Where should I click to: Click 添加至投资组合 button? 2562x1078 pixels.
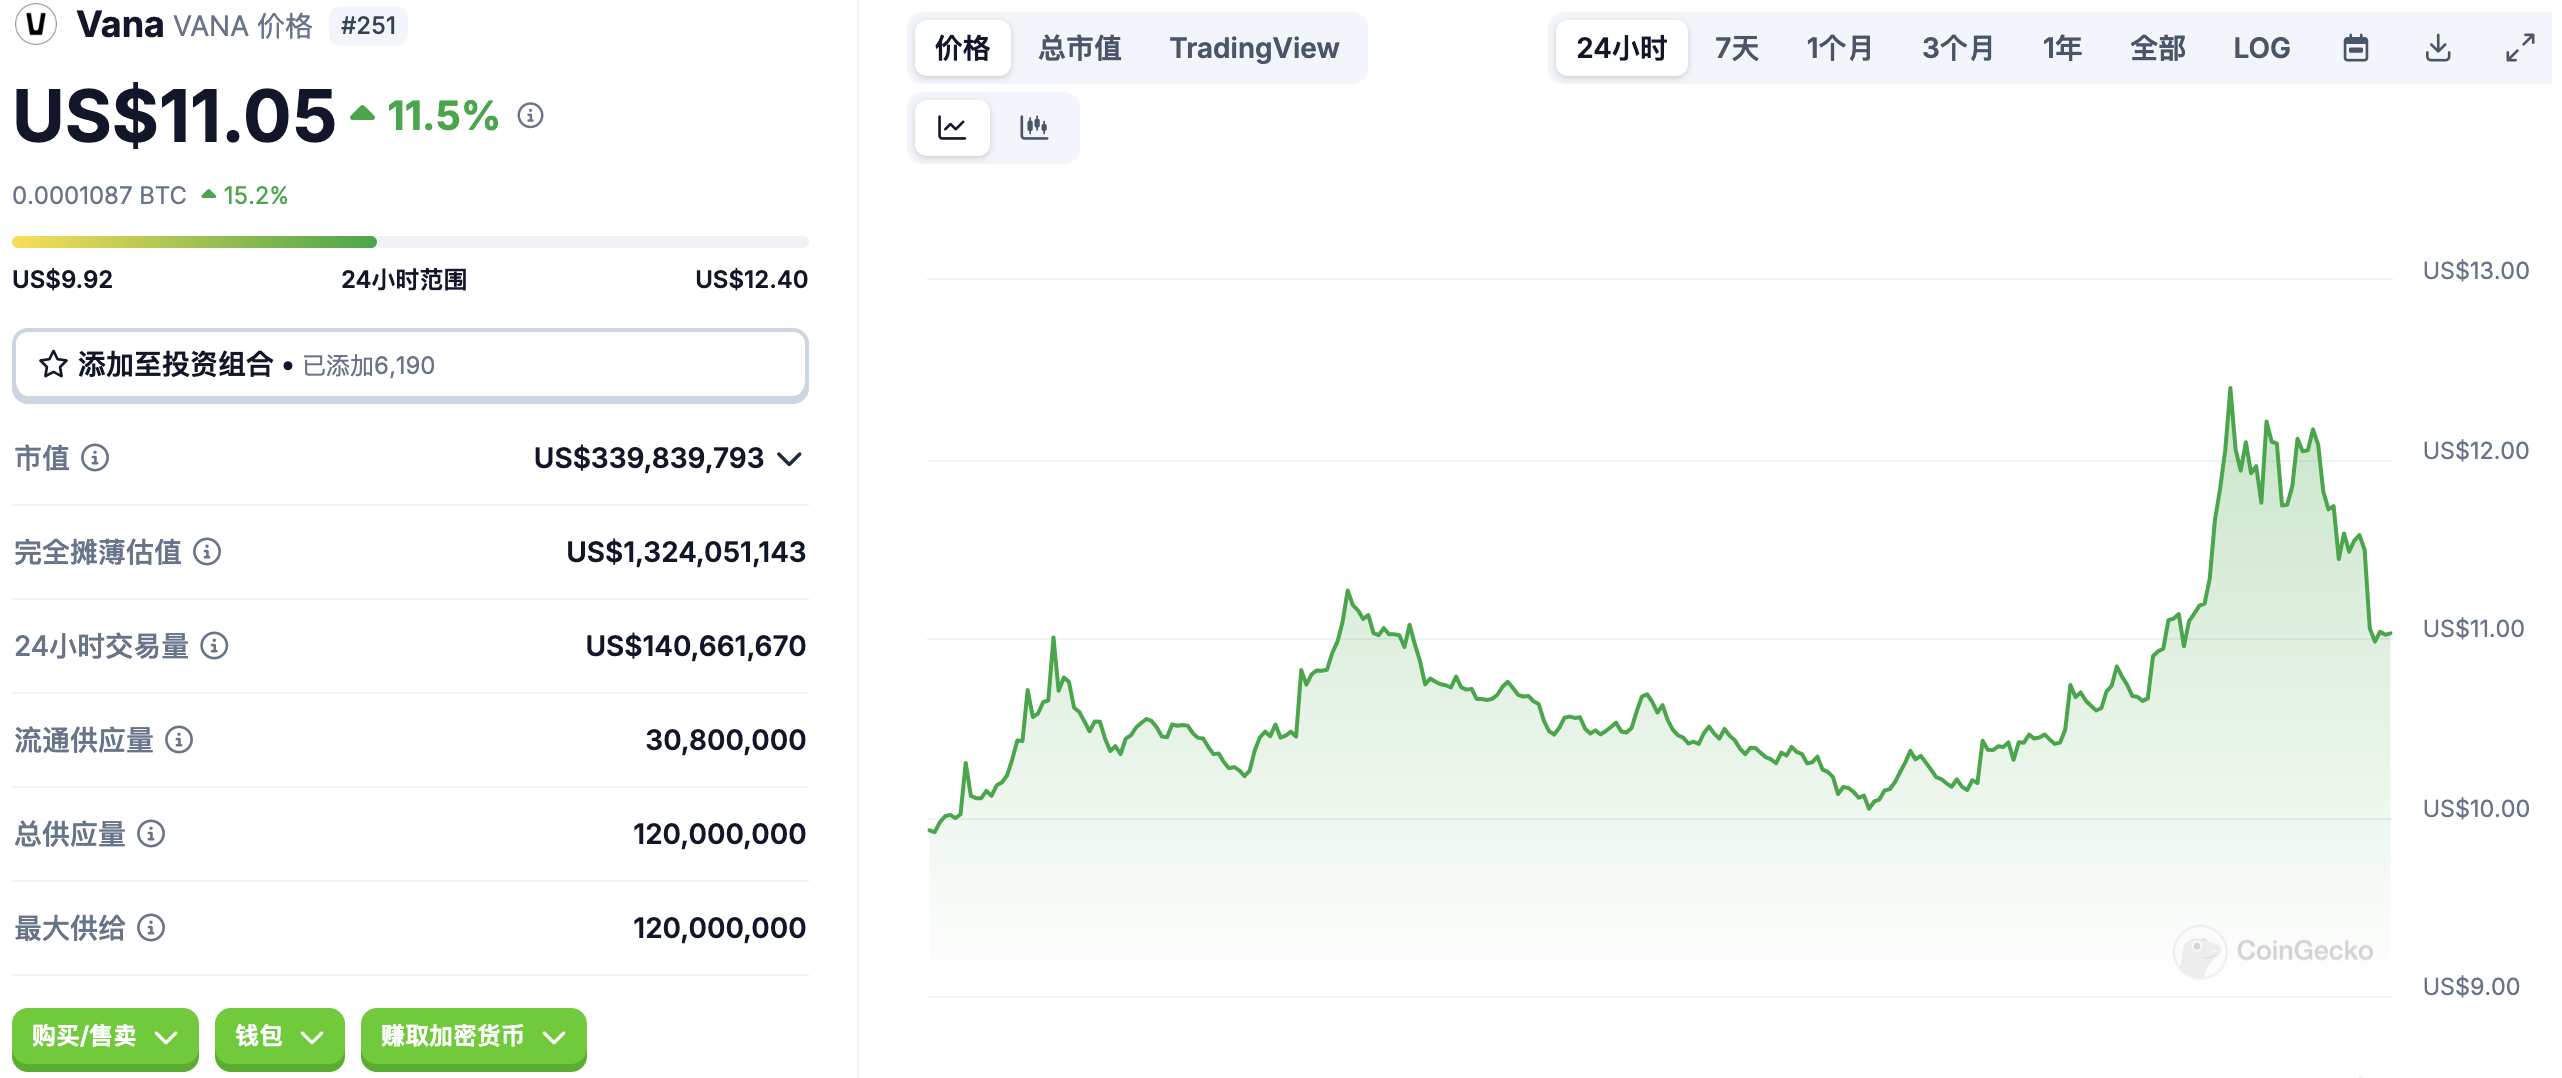coord(410,365)
